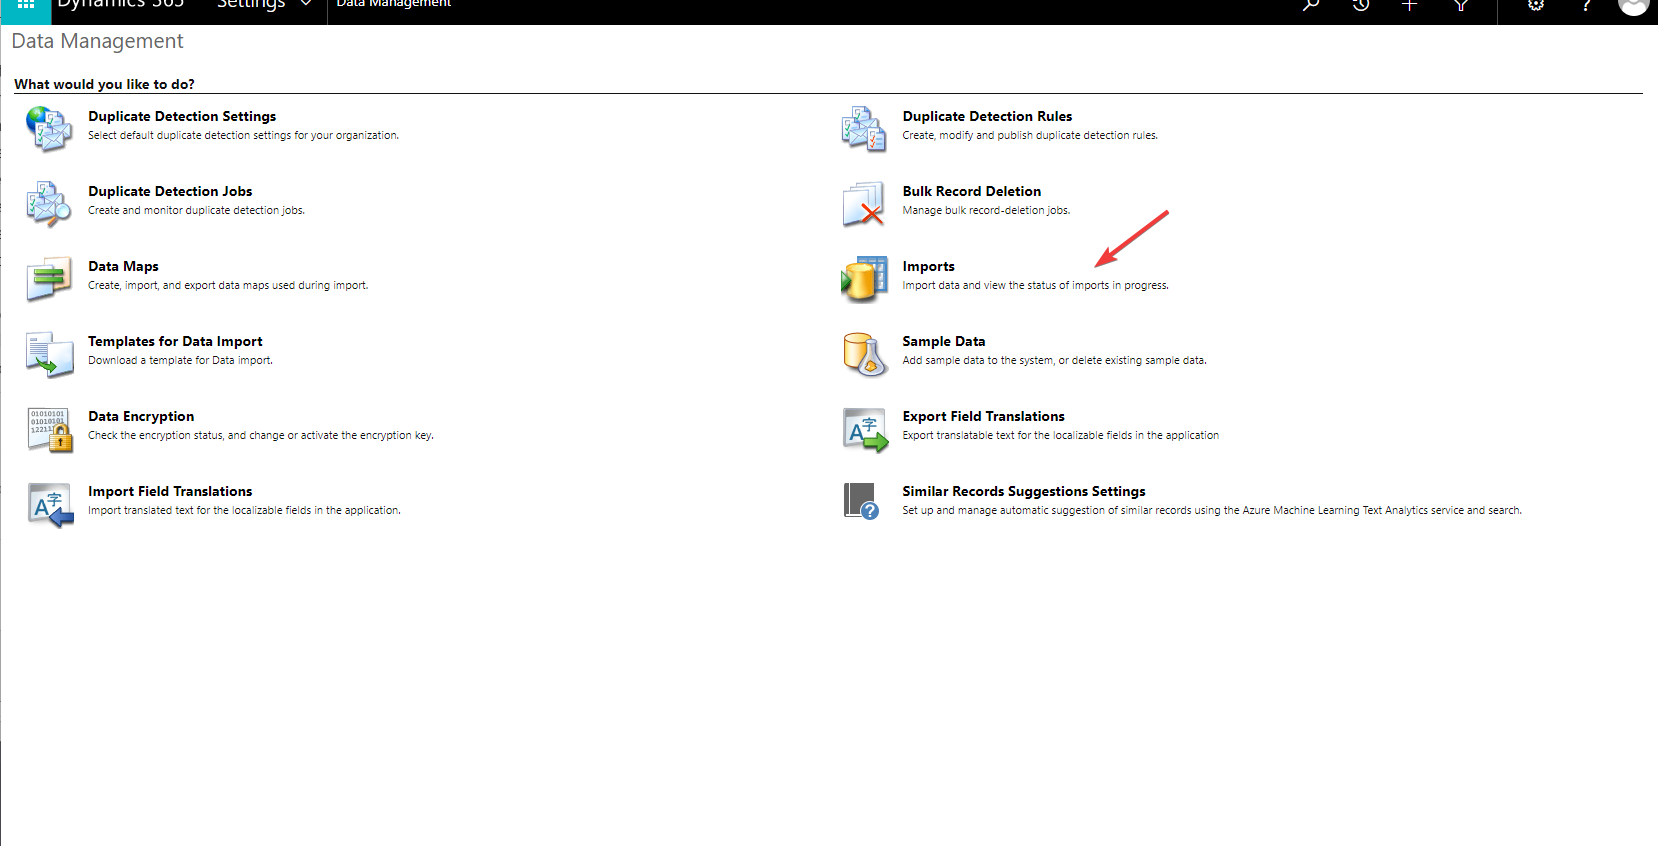Viewport: 1658px width, 846px height.
Task: Go to Dynamics 365 home
Action: pyautogui.click(x=120, y=5)
